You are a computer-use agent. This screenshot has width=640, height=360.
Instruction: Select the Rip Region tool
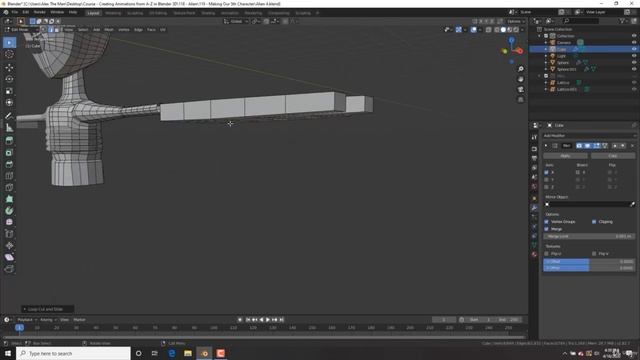click(x=9, y=269)
